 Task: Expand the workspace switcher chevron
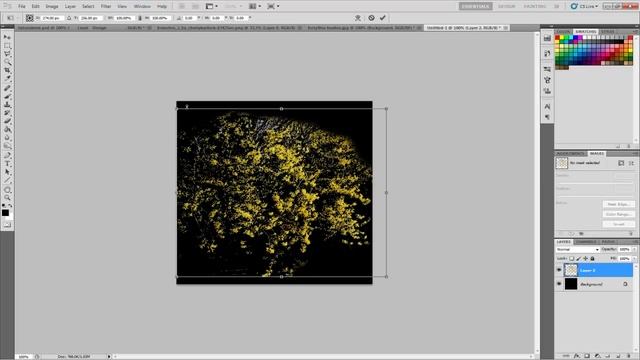[556, 6]
